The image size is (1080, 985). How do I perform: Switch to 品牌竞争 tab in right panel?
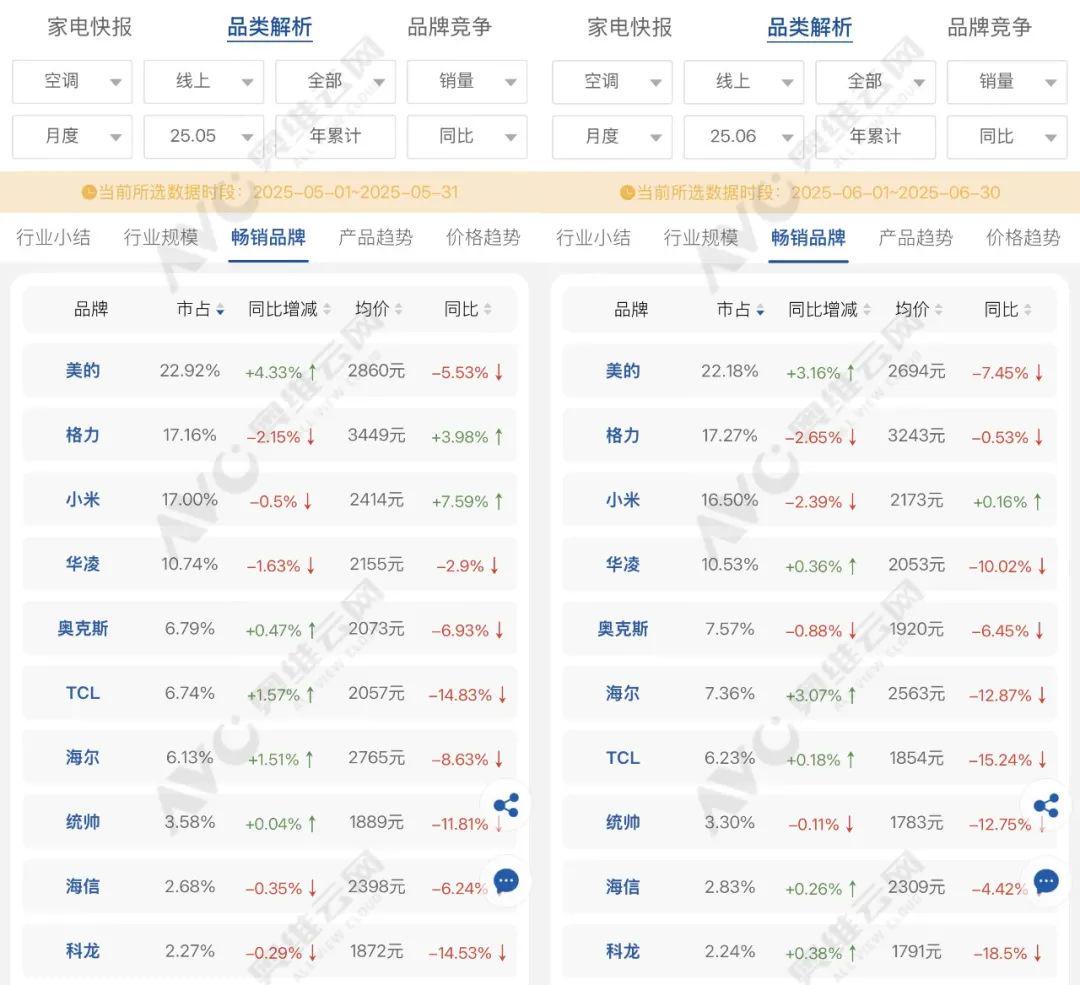[x=990, y=27]
